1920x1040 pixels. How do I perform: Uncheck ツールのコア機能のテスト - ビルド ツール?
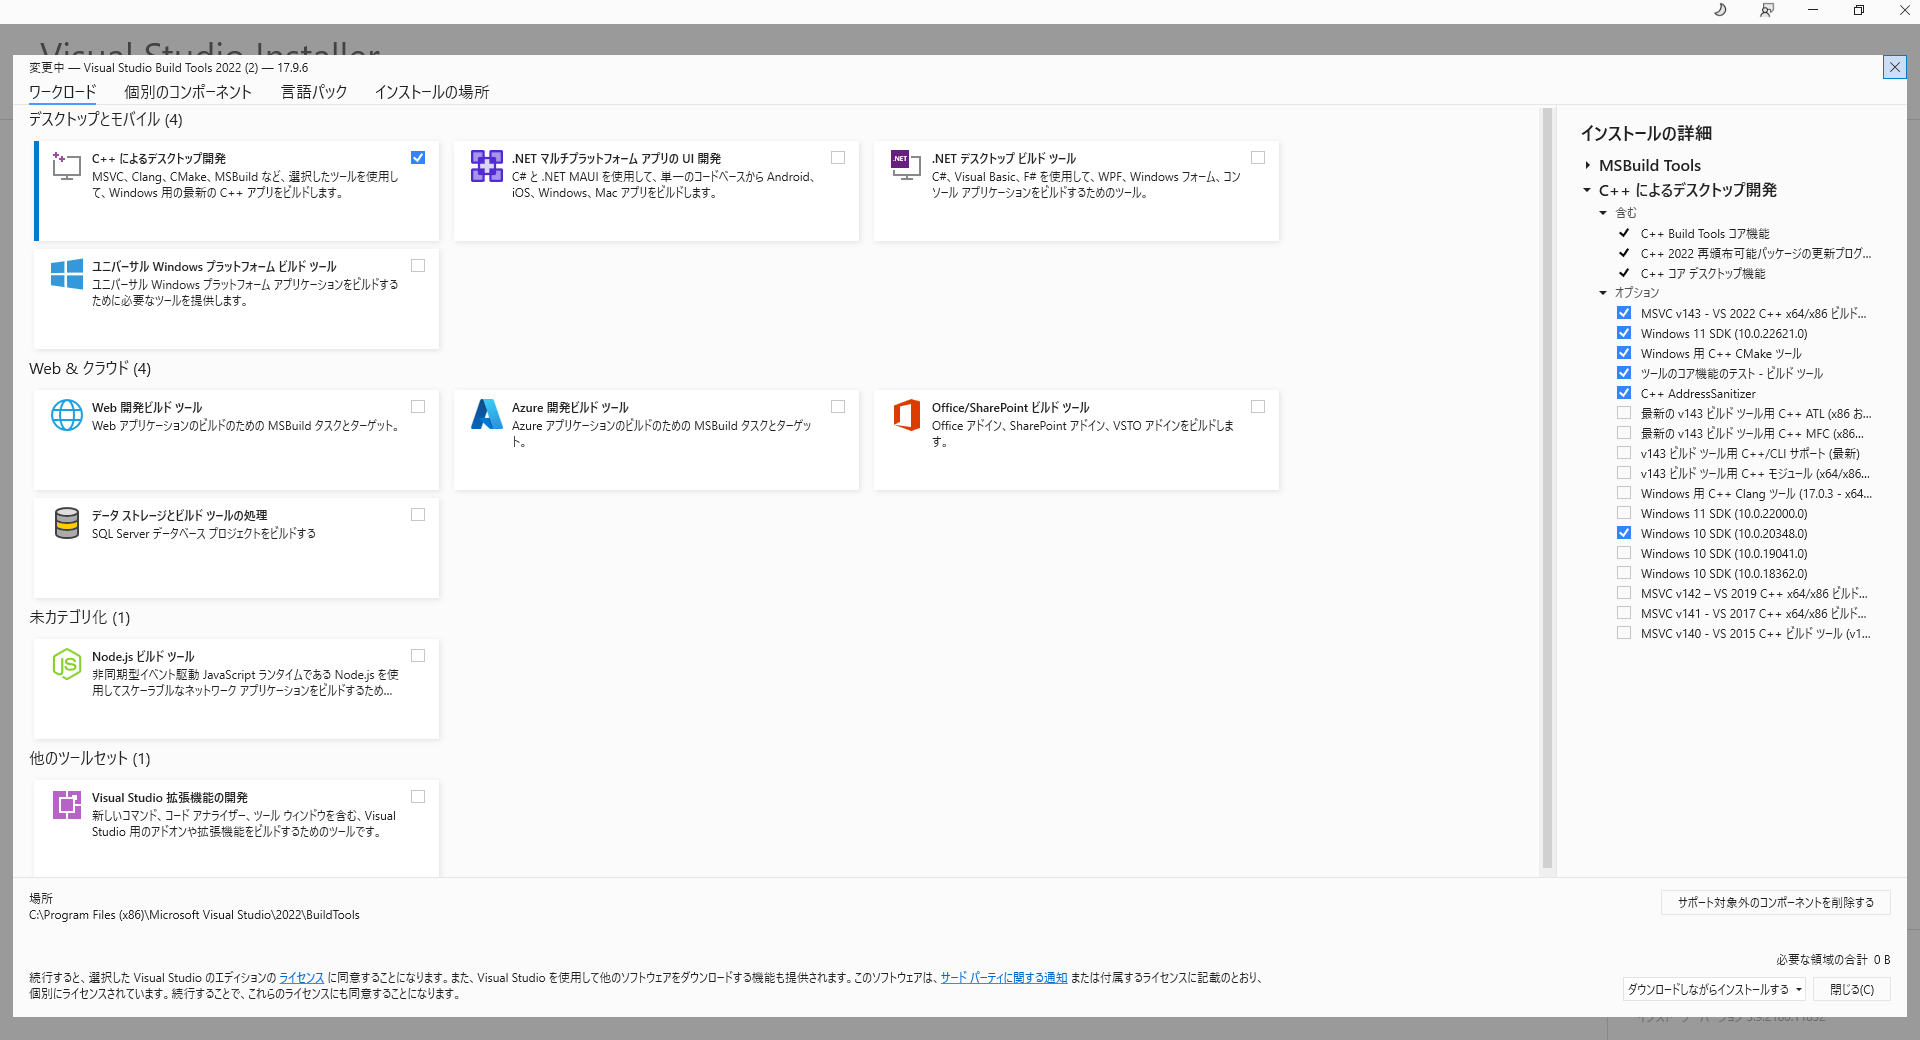[1624, 373]
